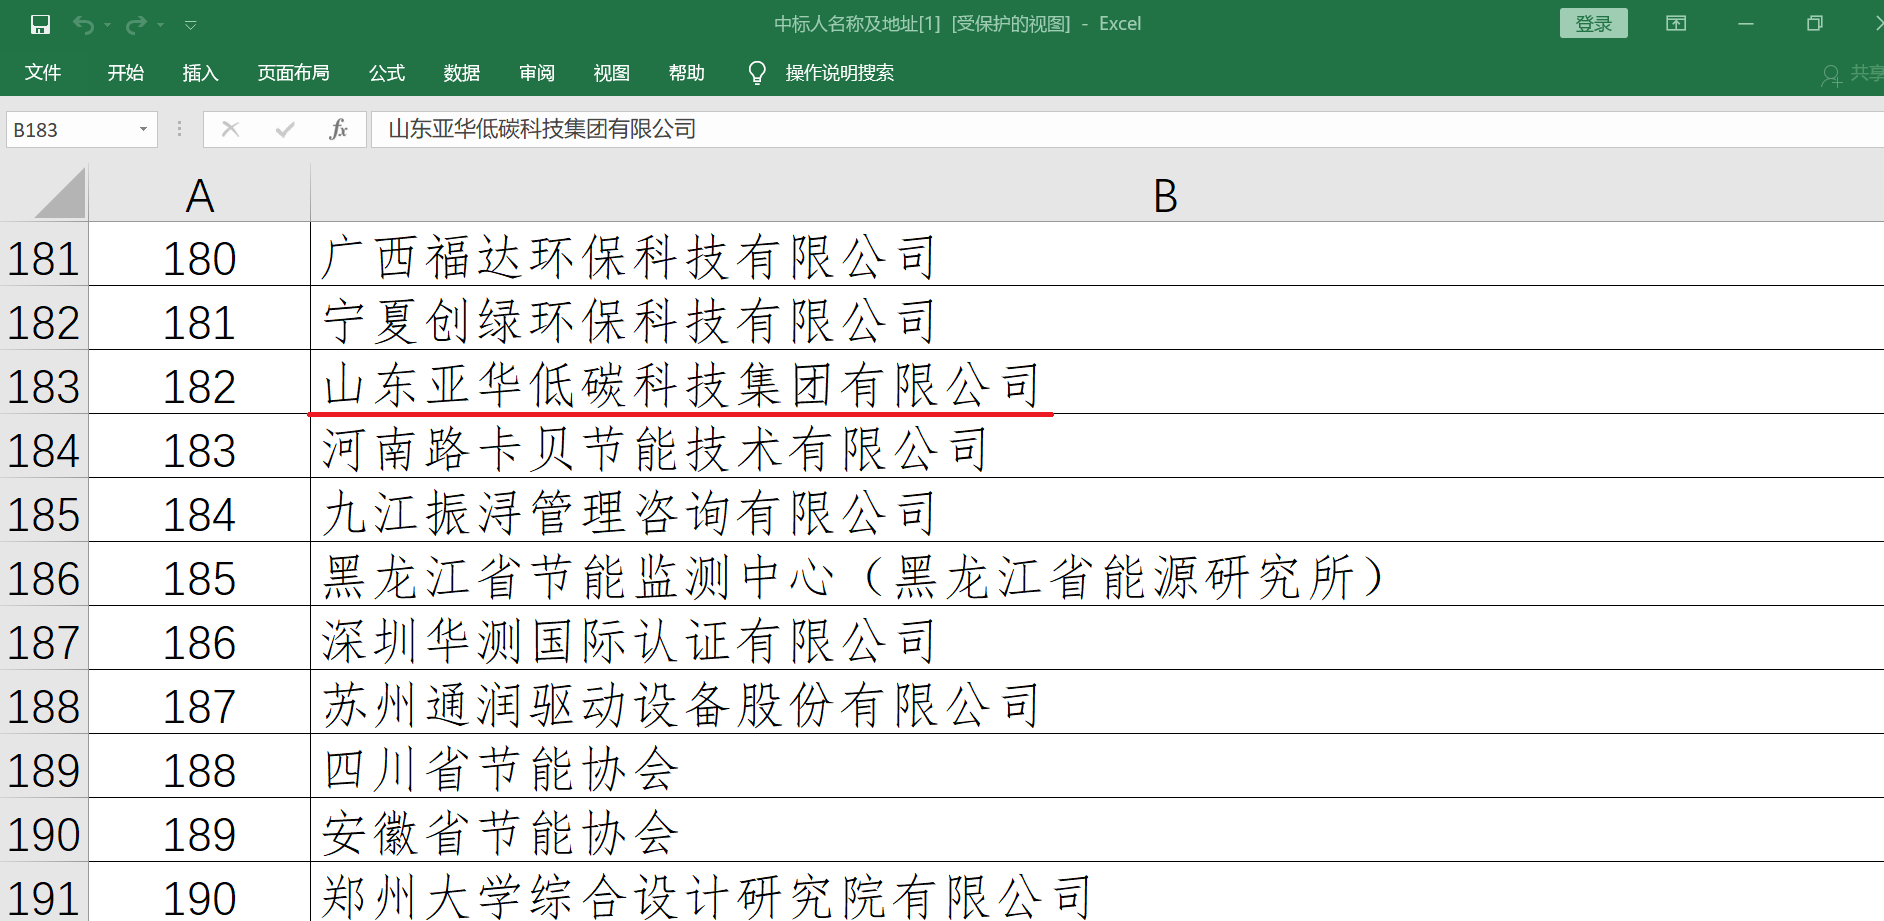
Task: Click into the 操作说明搜索 search field
Action: point(839,73)
